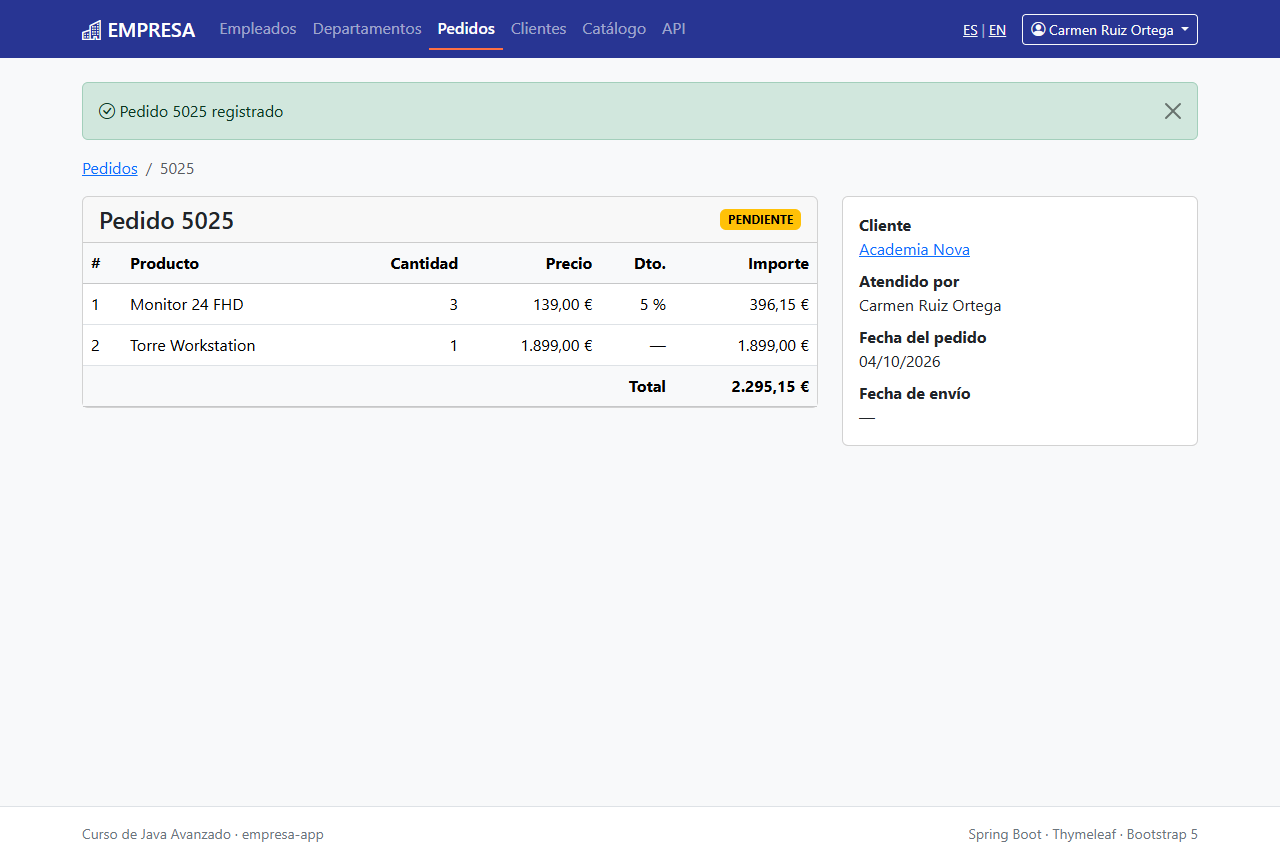Switch language to ES
The width and height of the screenshot is (1280, 860).
point(970,30)
